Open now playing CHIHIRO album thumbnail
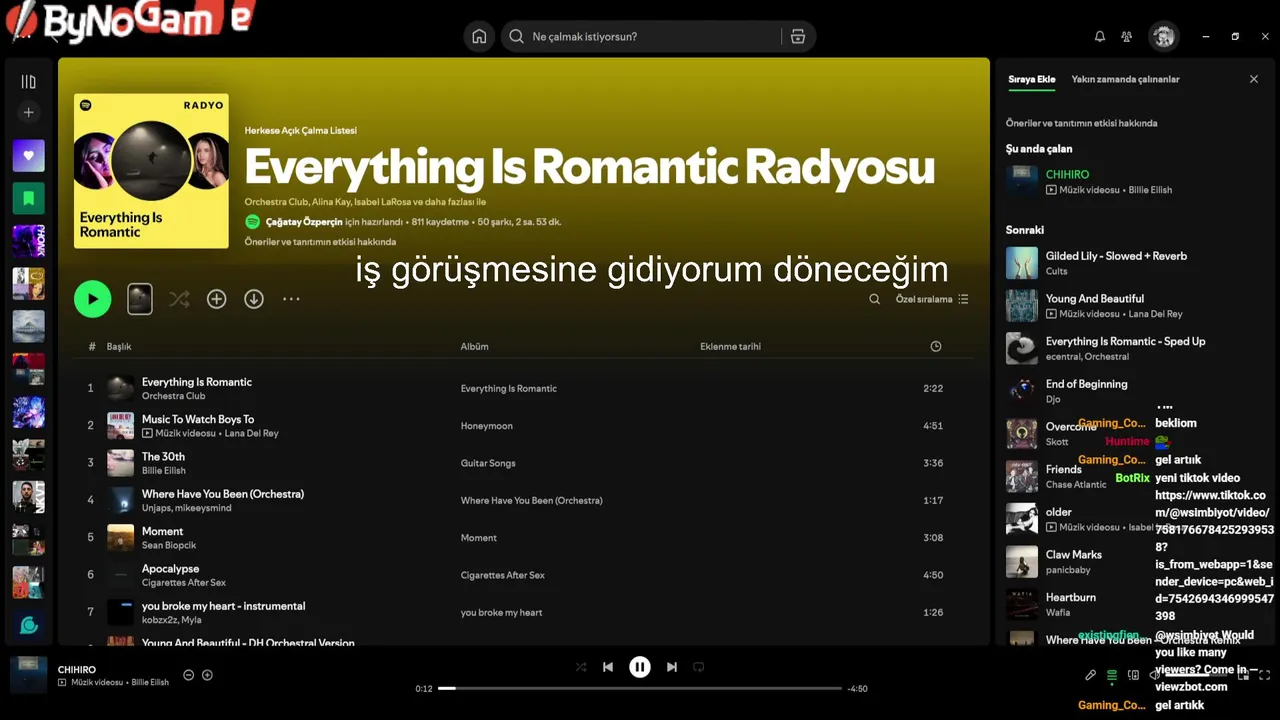1280x720 pixels. 28,675
